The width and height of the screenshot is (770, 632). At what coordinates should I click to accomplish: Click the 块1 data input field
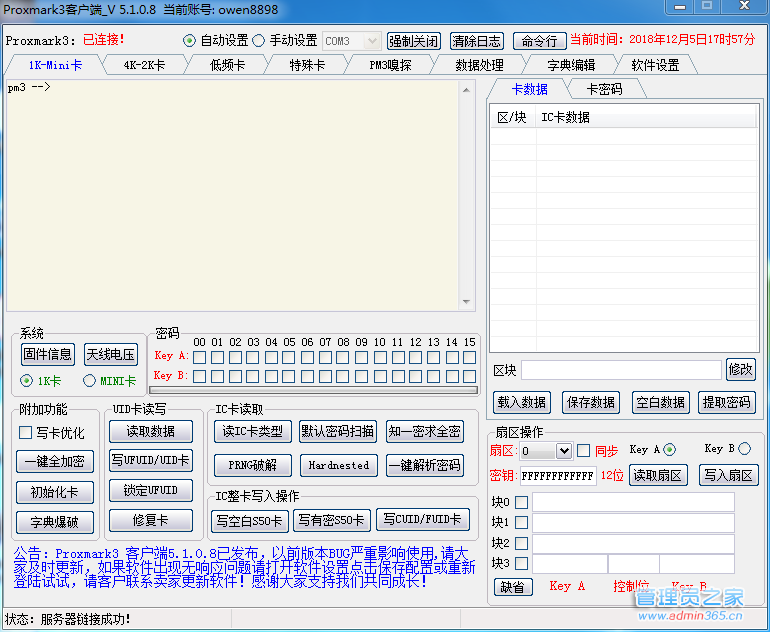pos(633,522)
